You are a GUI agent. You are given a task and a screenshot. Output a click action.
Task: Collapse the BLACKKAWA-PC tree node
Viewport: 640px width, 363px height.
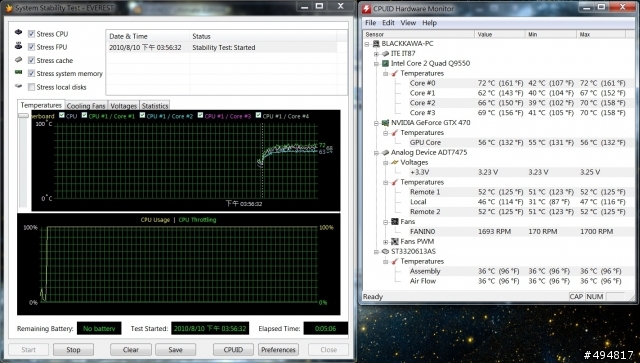(x=367, y=44)
